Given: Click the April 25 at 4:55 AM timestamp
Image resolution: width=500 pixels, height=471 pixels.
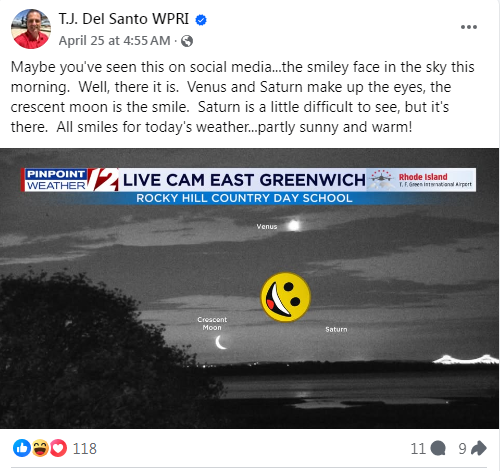Looking at the screenshot, I should point(114,41).
